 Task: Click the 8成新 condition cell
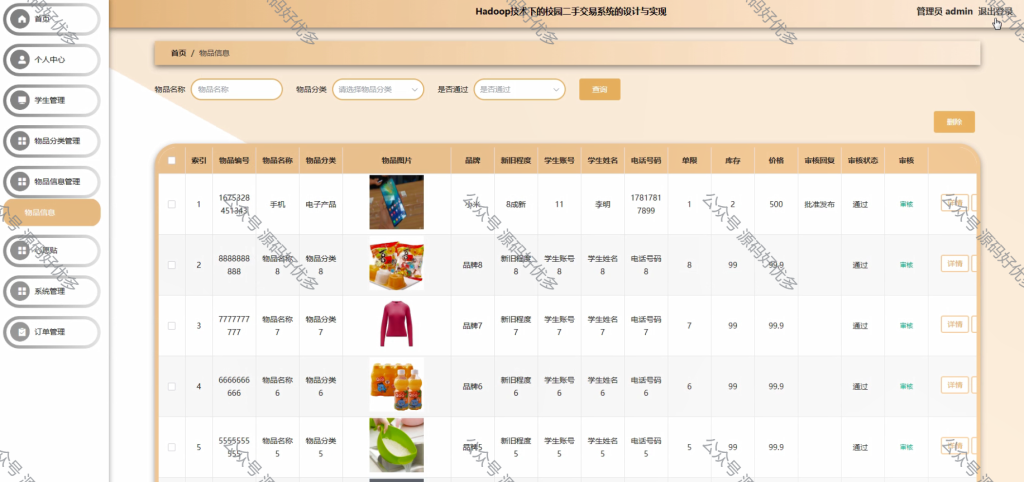(x=515, y=204)
